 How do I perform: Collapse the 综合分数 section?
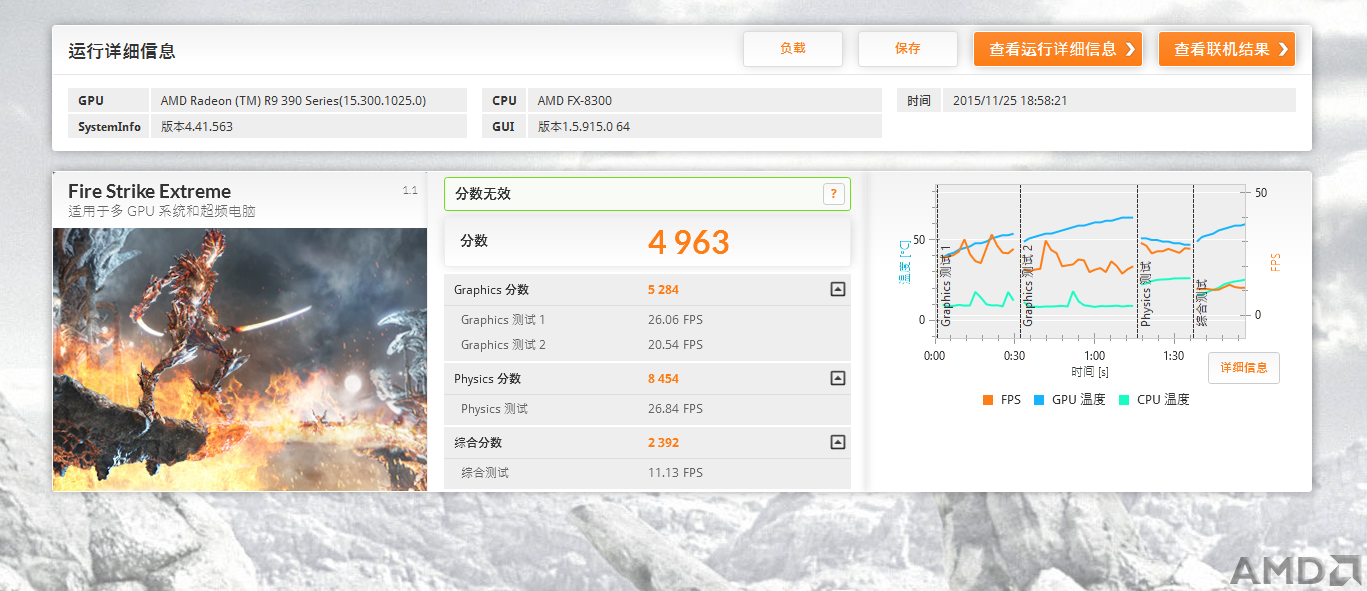click(838, 442)
